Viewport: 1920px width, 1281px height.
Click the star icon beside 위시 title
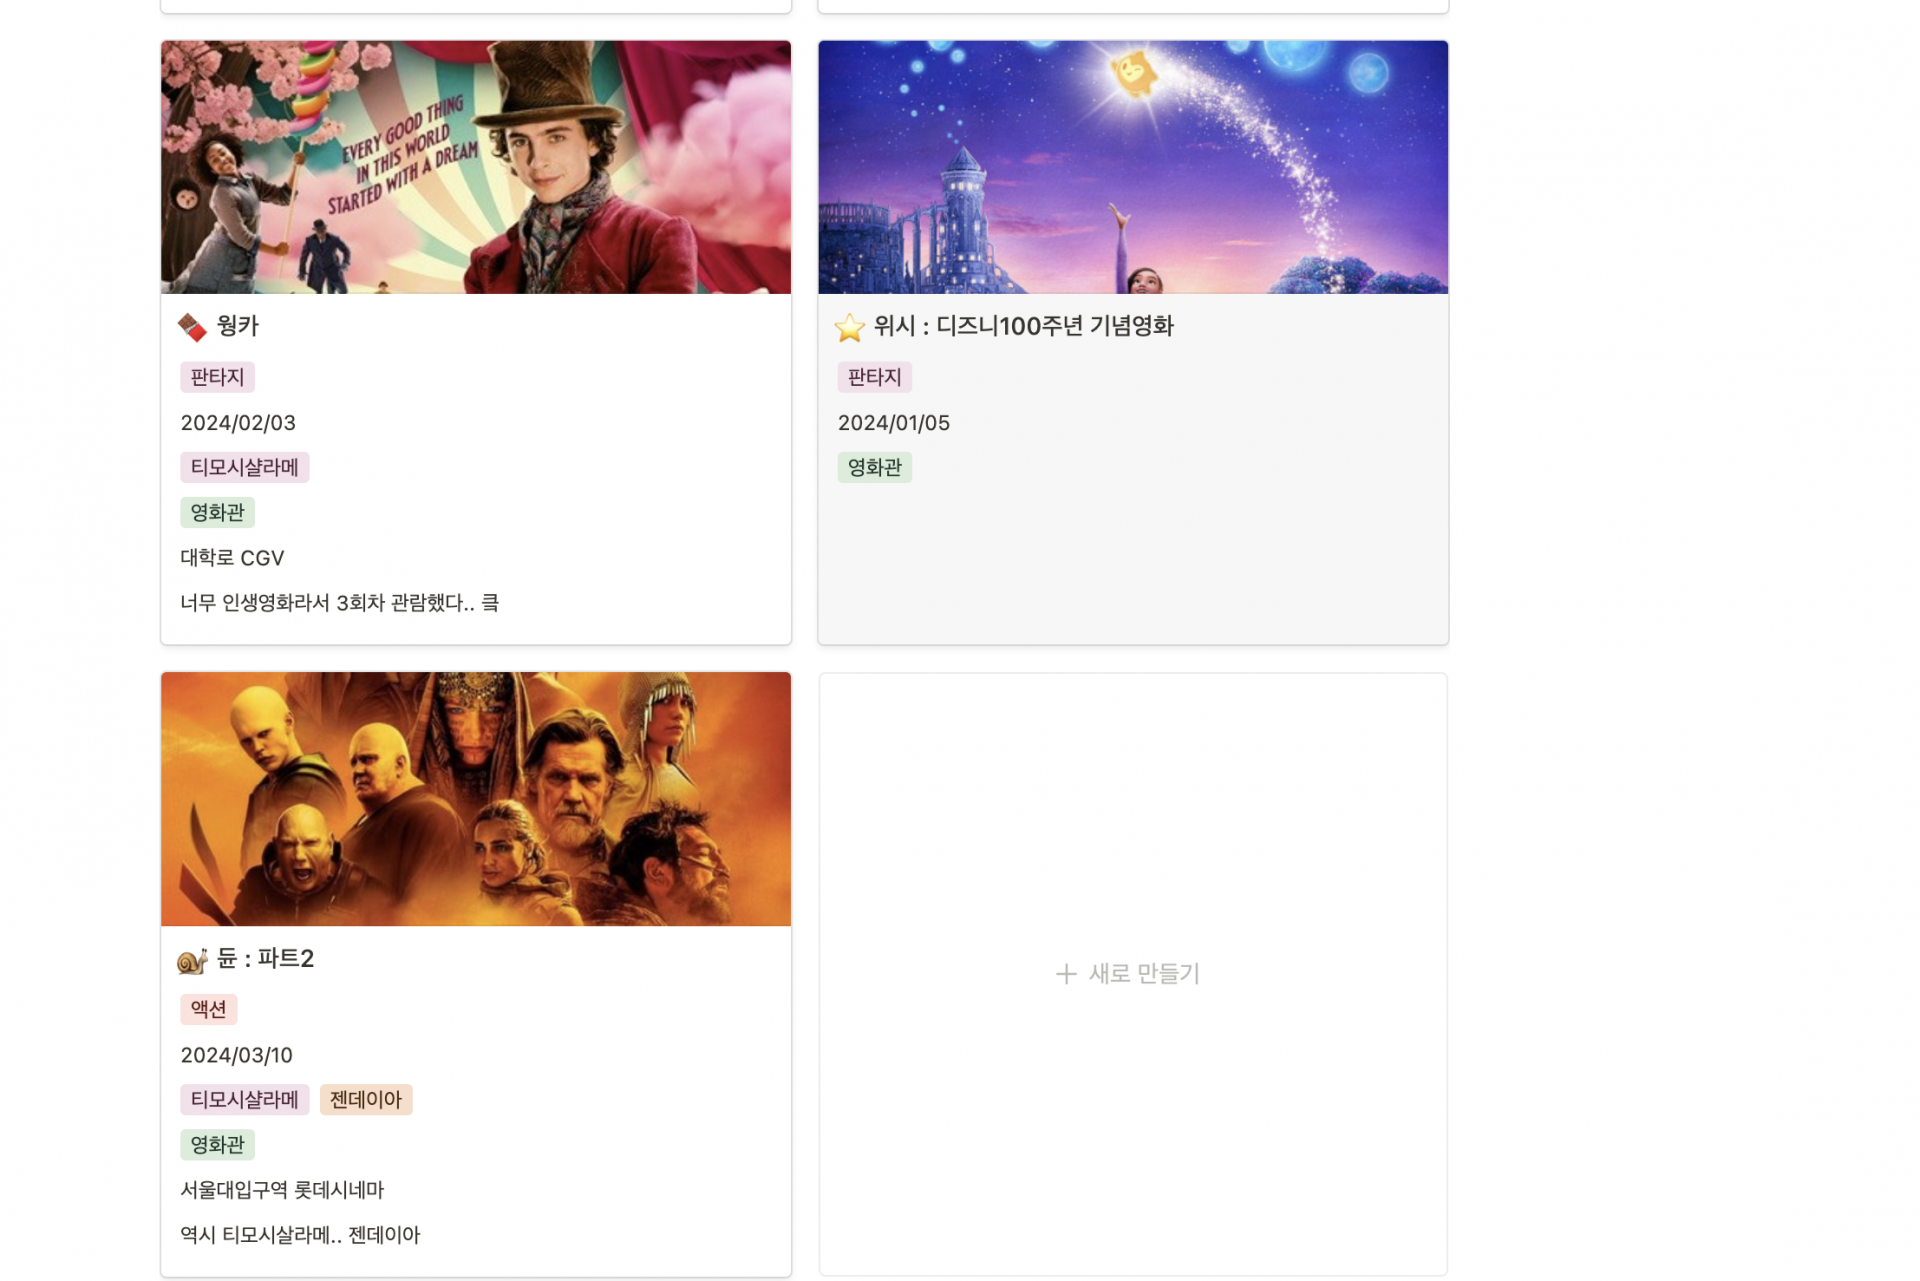849,327
